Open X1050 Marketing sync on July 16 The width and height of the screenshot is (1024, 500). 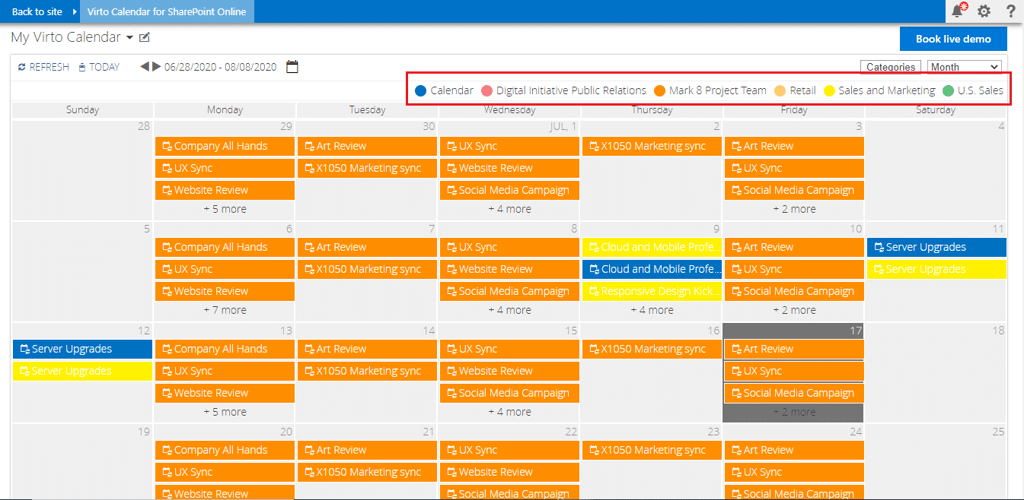coord(652,349)
